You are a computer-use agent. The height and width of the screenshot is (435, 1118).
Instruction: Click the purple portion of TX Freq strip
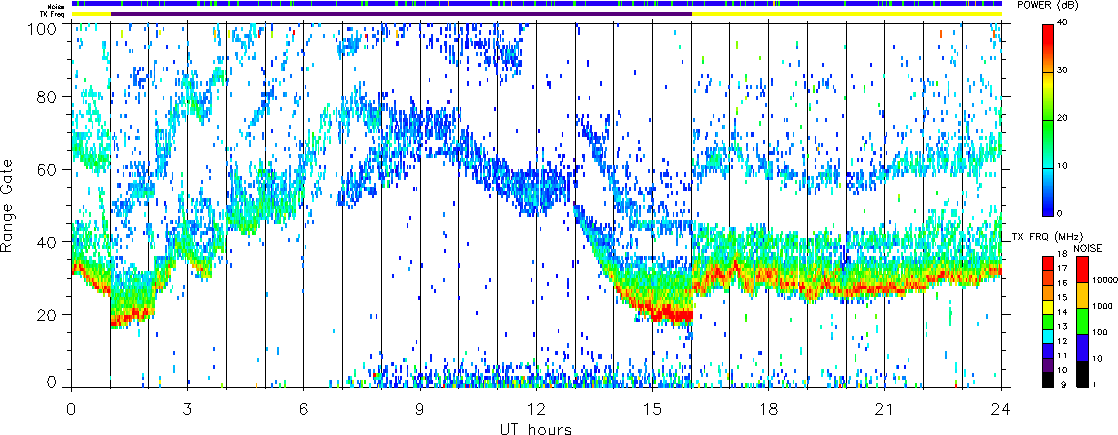click(x=401, y=14)
